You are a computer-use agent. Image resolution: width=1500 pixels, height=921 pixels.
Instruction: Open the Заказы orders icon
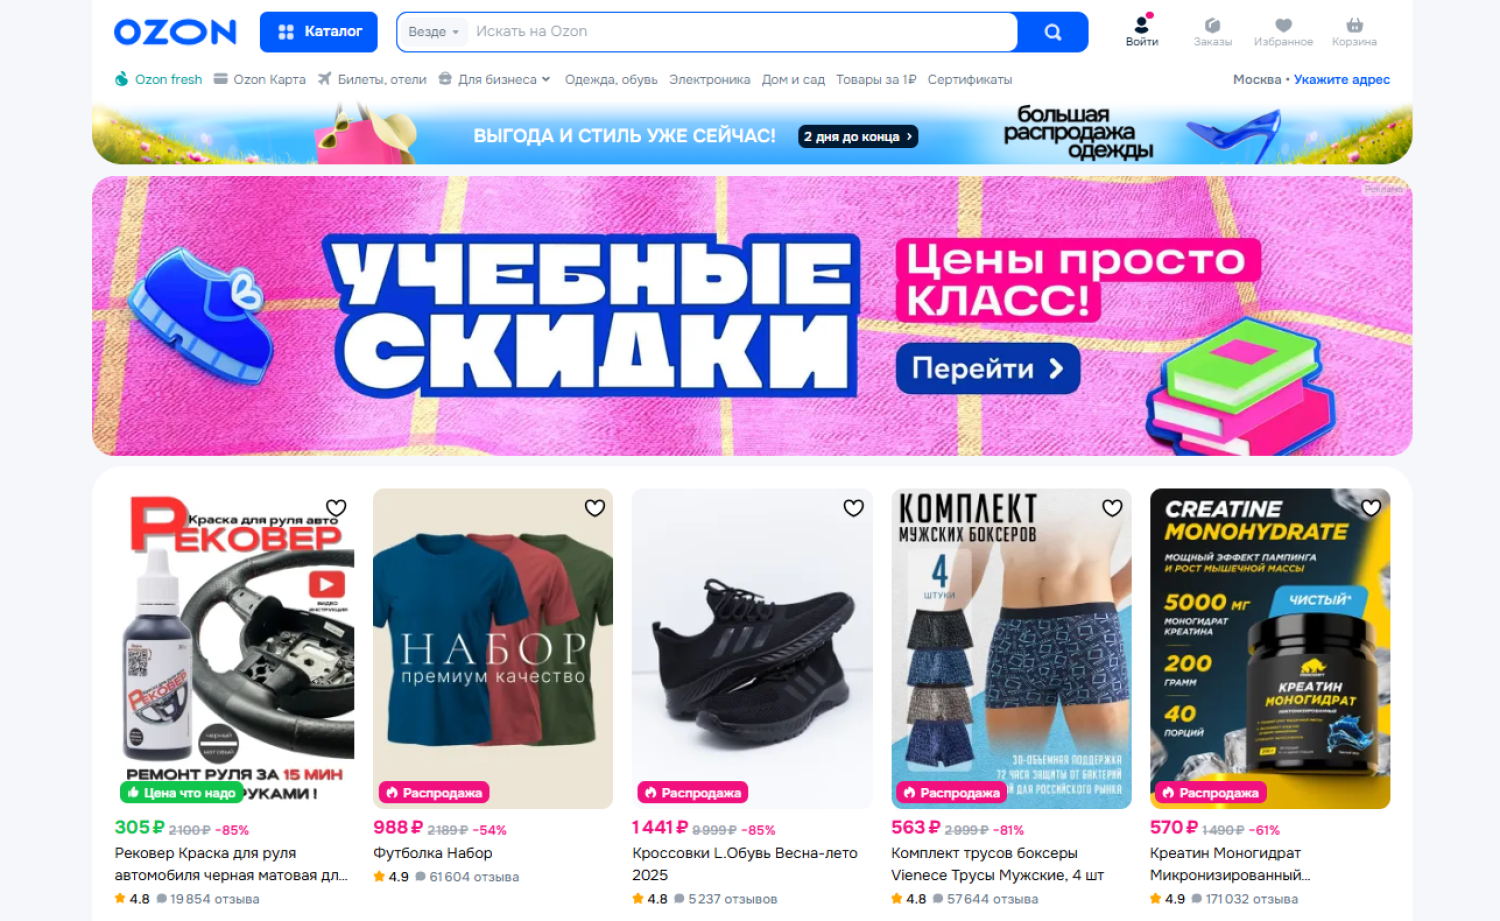(x=1212, y=31)
